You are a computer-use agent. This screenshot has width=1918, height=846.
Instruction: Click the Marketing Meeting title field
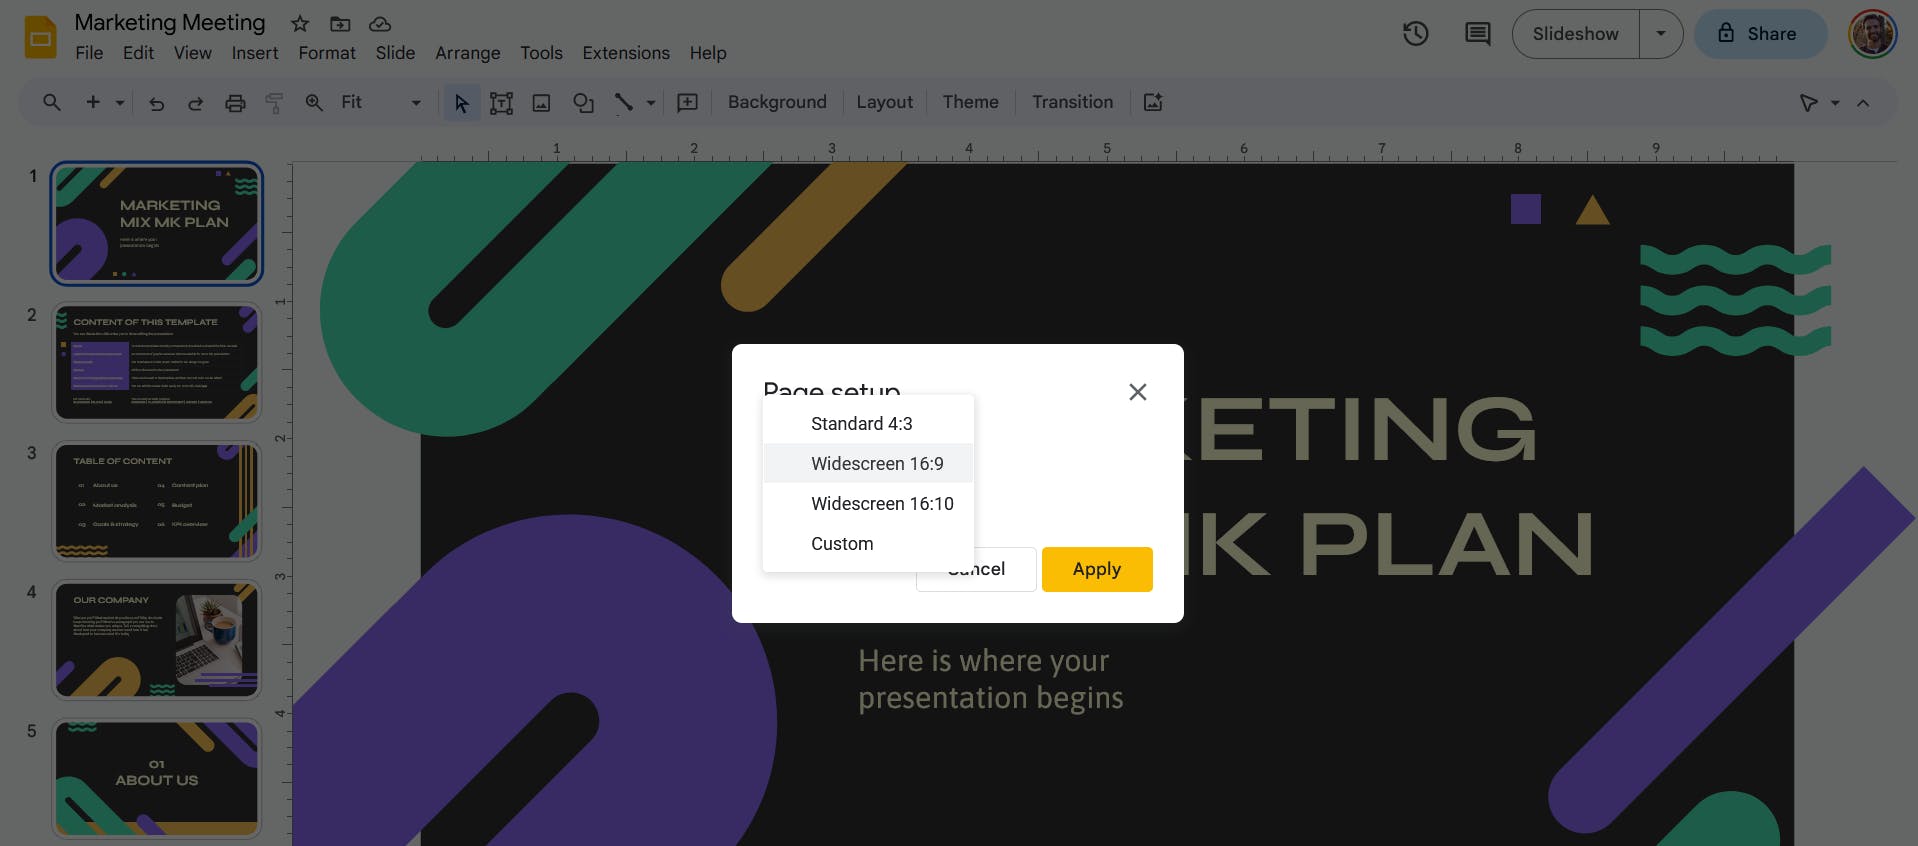coord(170,22)
